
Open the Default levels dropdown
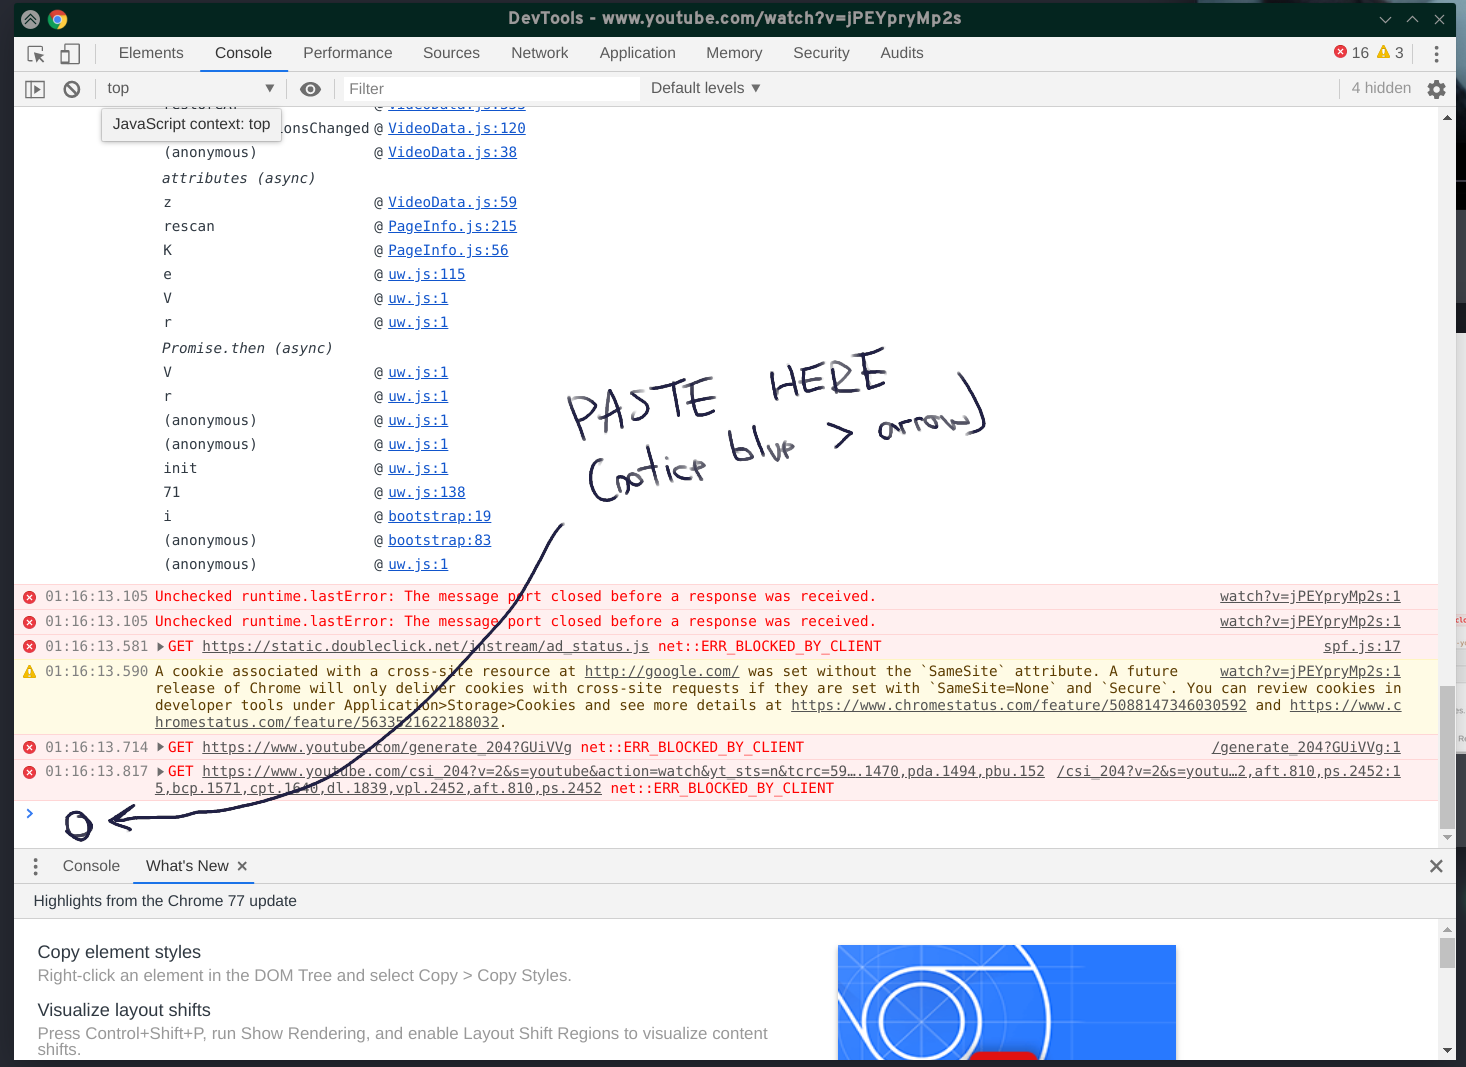pos(706,88)
